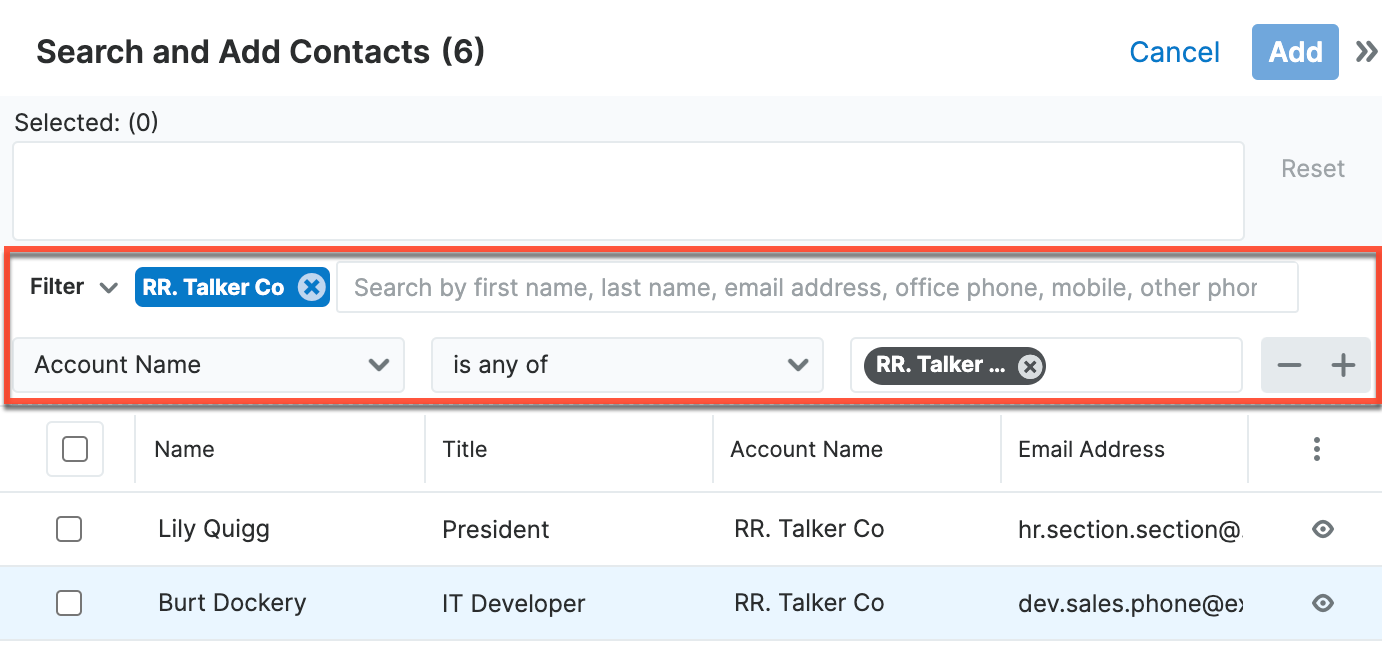Show details for Lily Quigg via eye icon

tap(1322, 529)
